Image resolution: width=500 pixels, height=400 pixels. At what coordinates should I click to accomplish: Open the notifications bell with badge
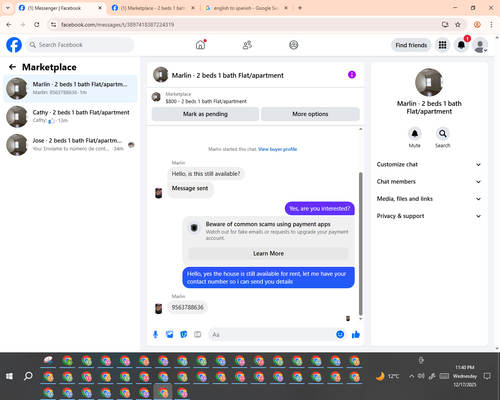tap(461, 45)
